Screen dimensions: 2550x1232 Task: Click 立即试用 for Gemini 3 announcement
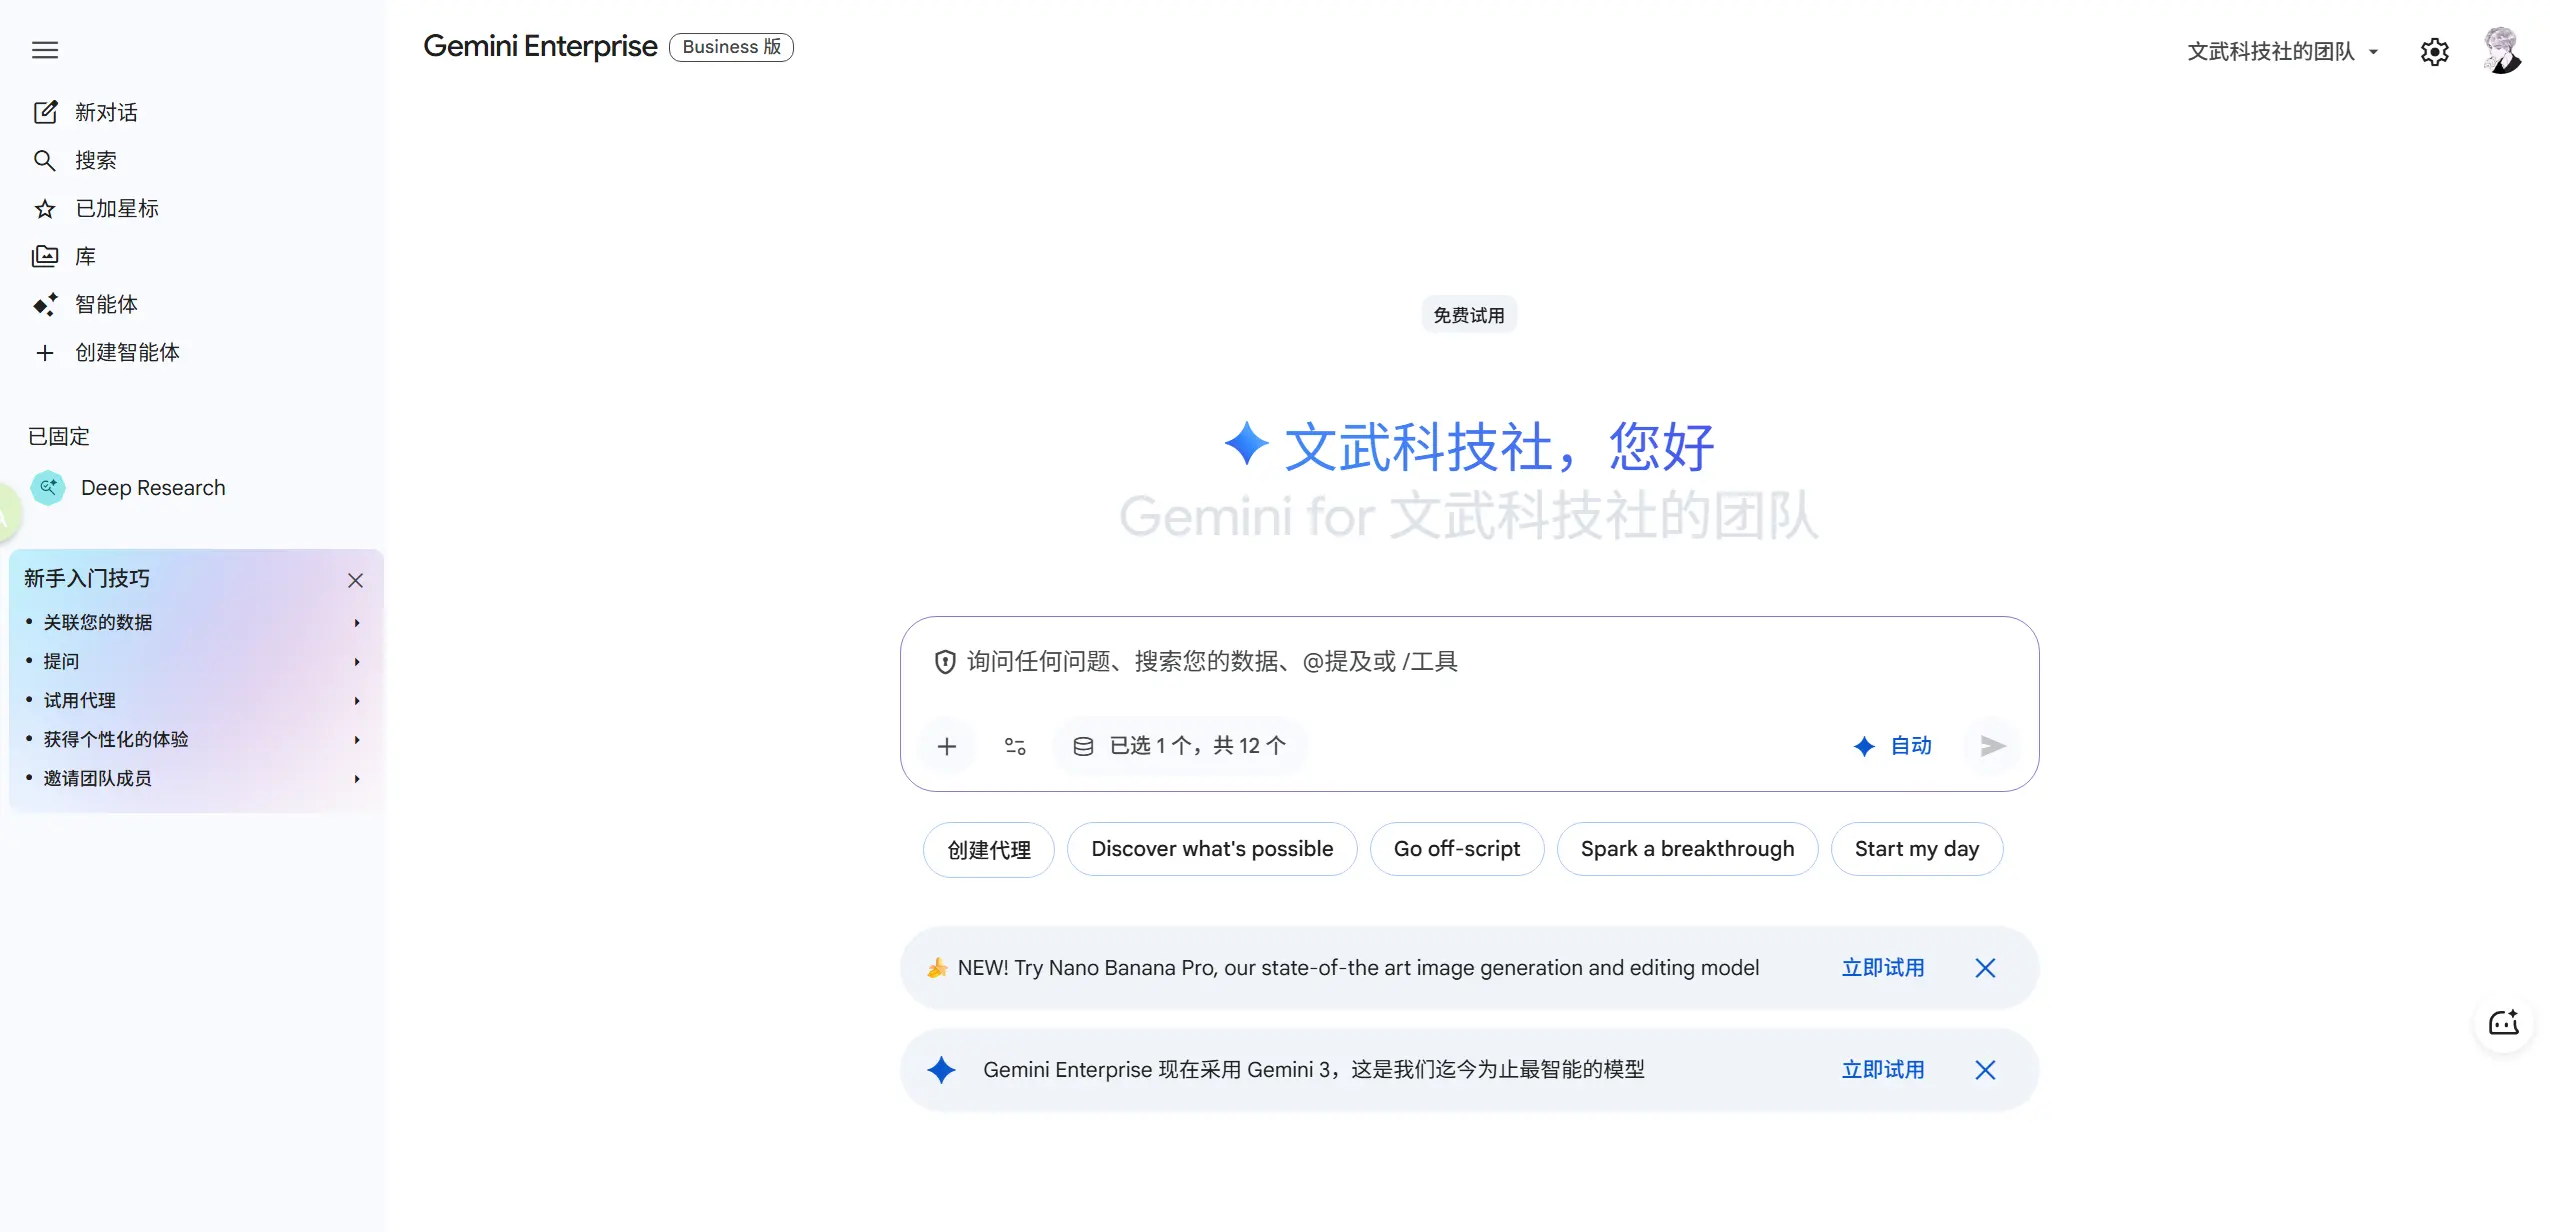(x=1882, y=1069)
